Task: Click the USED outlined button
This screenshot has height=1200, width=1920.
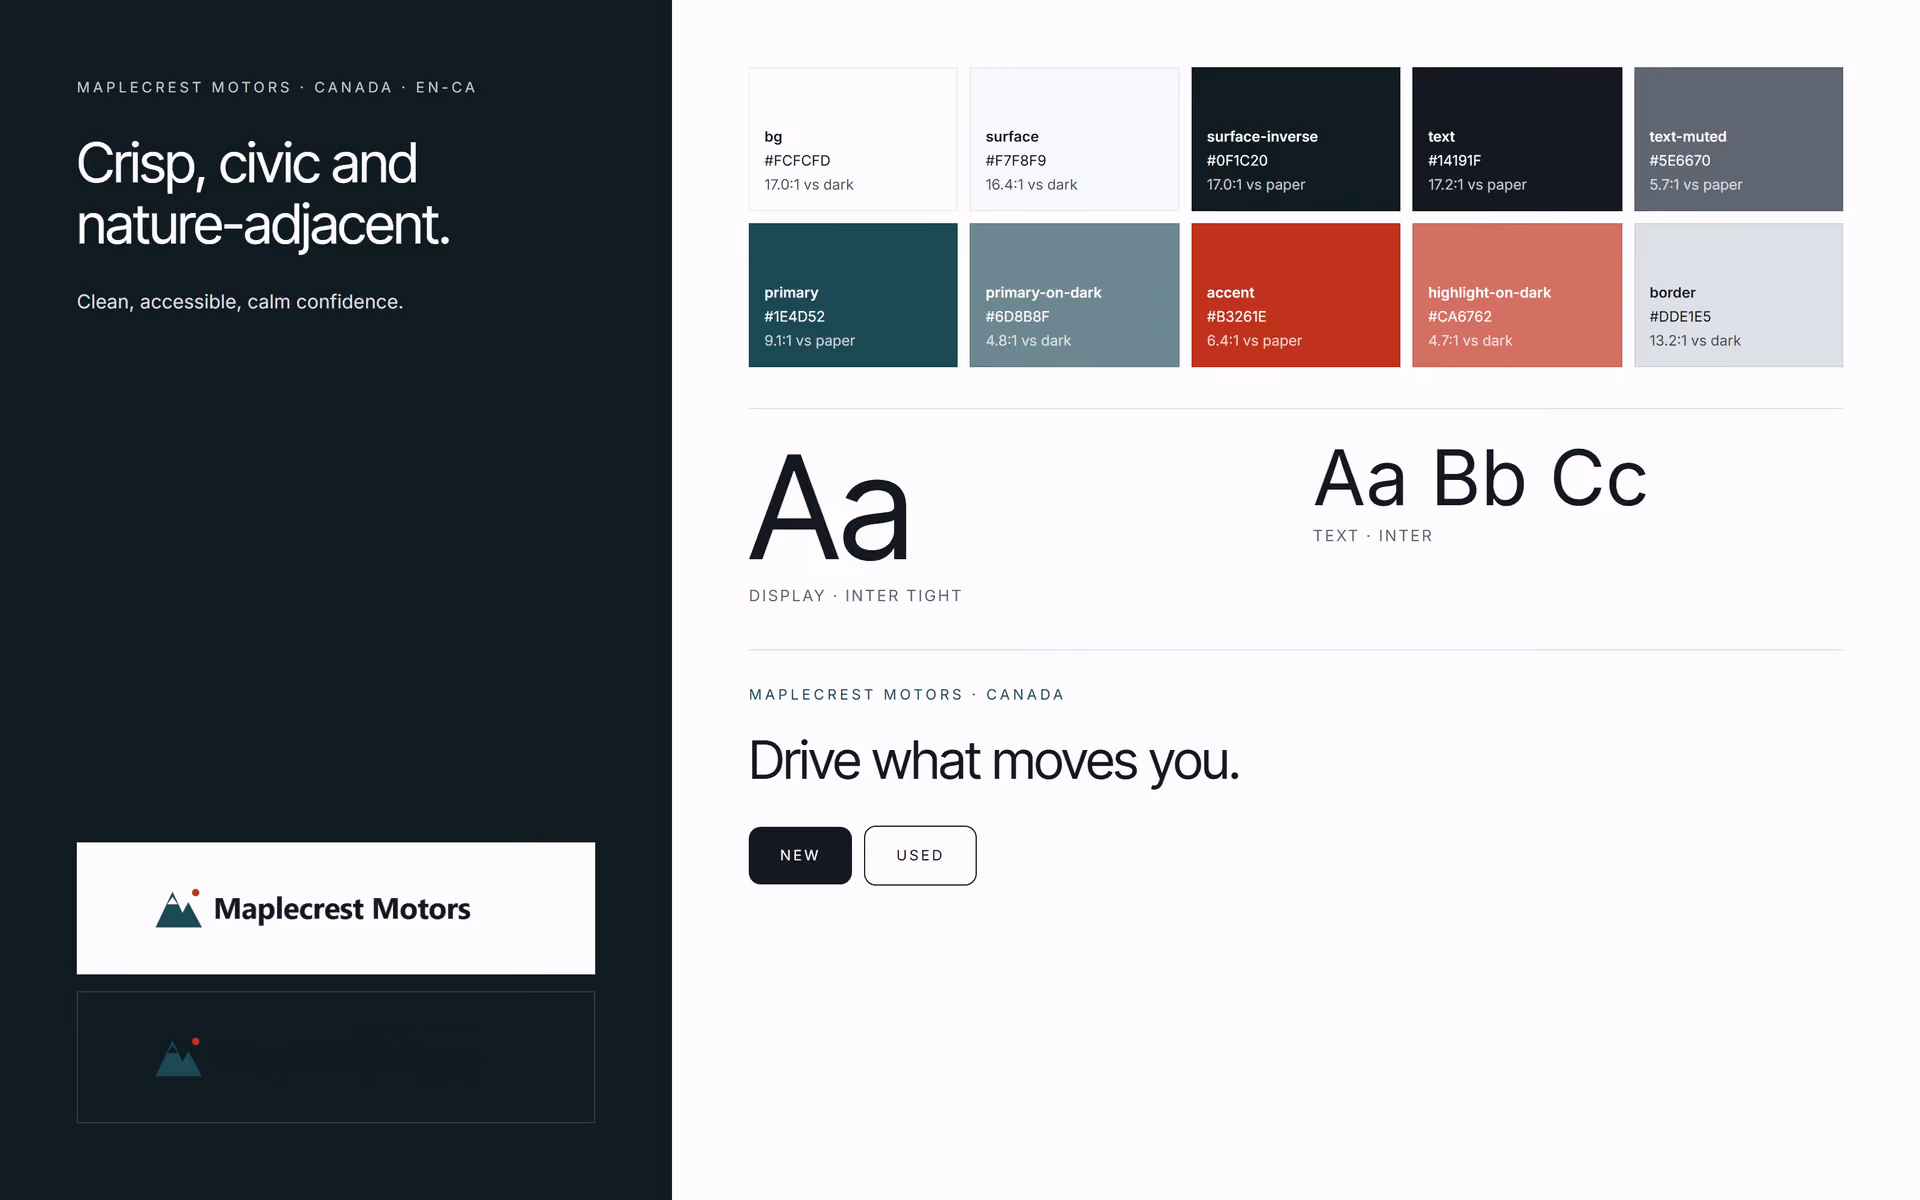Action: 920,855
